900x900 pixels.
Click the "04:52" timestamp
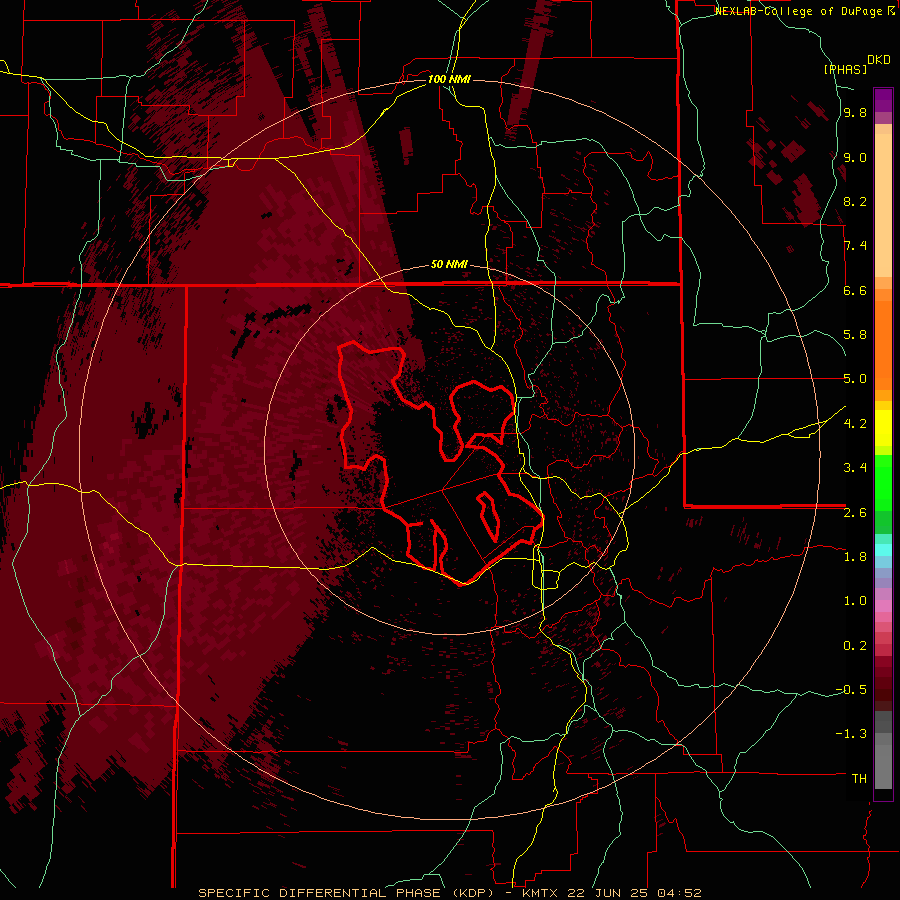point(679,893)
